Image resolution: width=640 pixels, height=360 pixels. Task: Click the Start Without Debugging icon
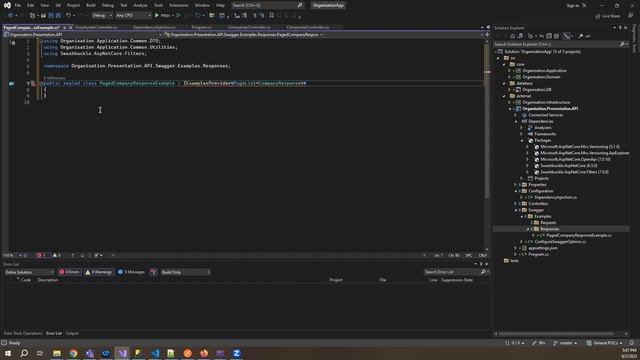(178, 16)
